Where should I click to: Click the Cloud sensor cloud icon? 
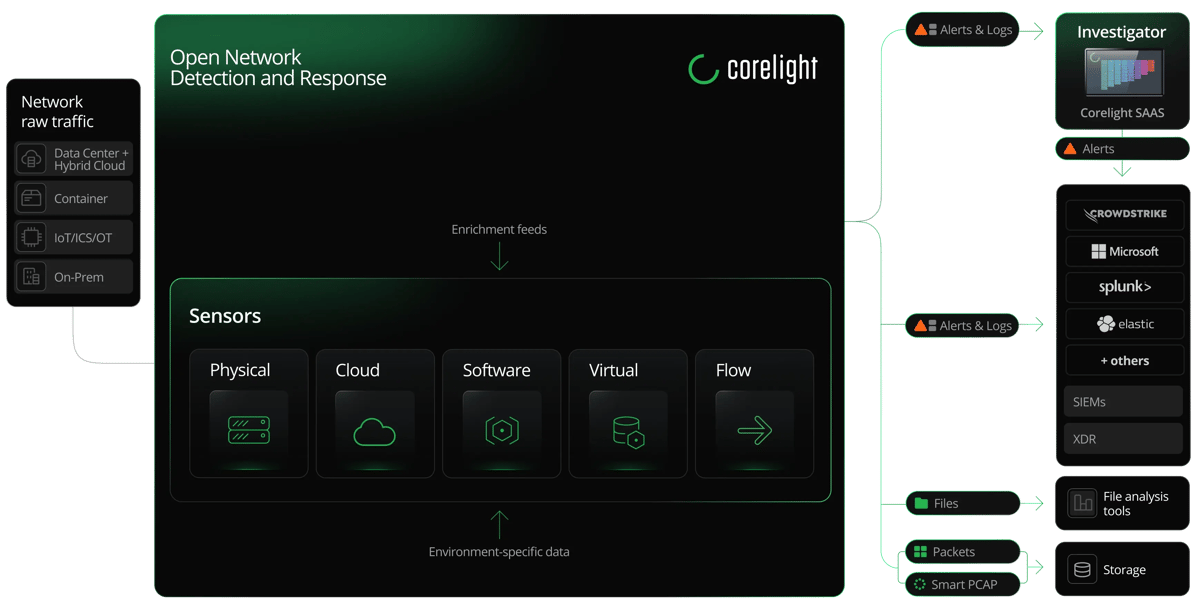click(x=375, y=432)
